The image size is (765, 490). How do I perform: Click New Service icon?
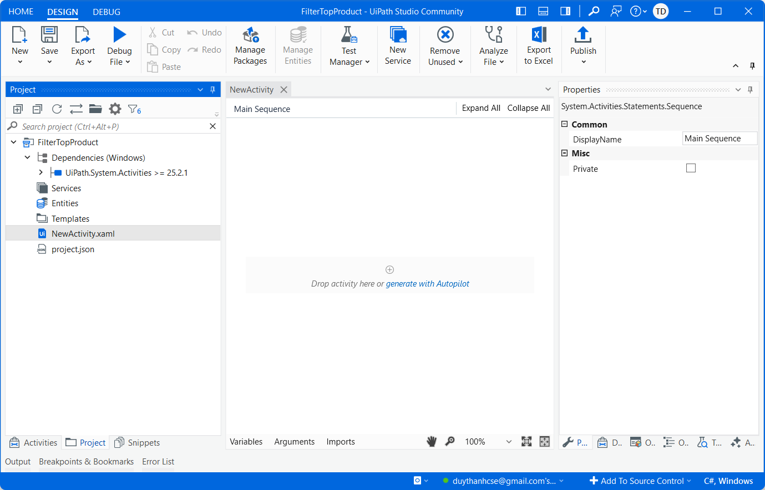pyautogui.click(x=398, y=35)
